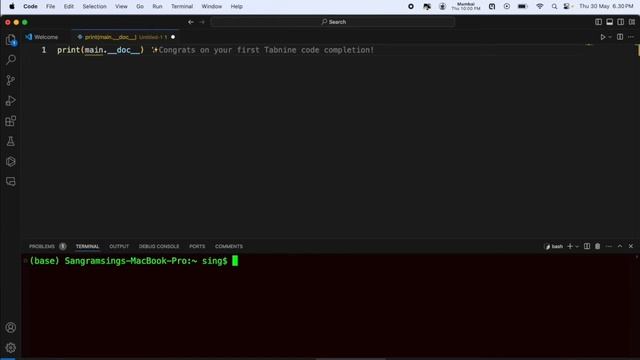Click the Tabnine congrats inline hint

tap(263, 50)
